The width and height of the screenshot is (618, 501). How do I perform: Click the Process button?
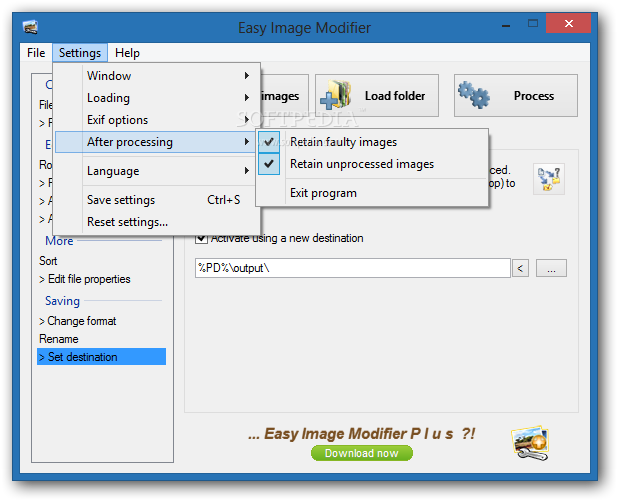[x=516, y=95]
